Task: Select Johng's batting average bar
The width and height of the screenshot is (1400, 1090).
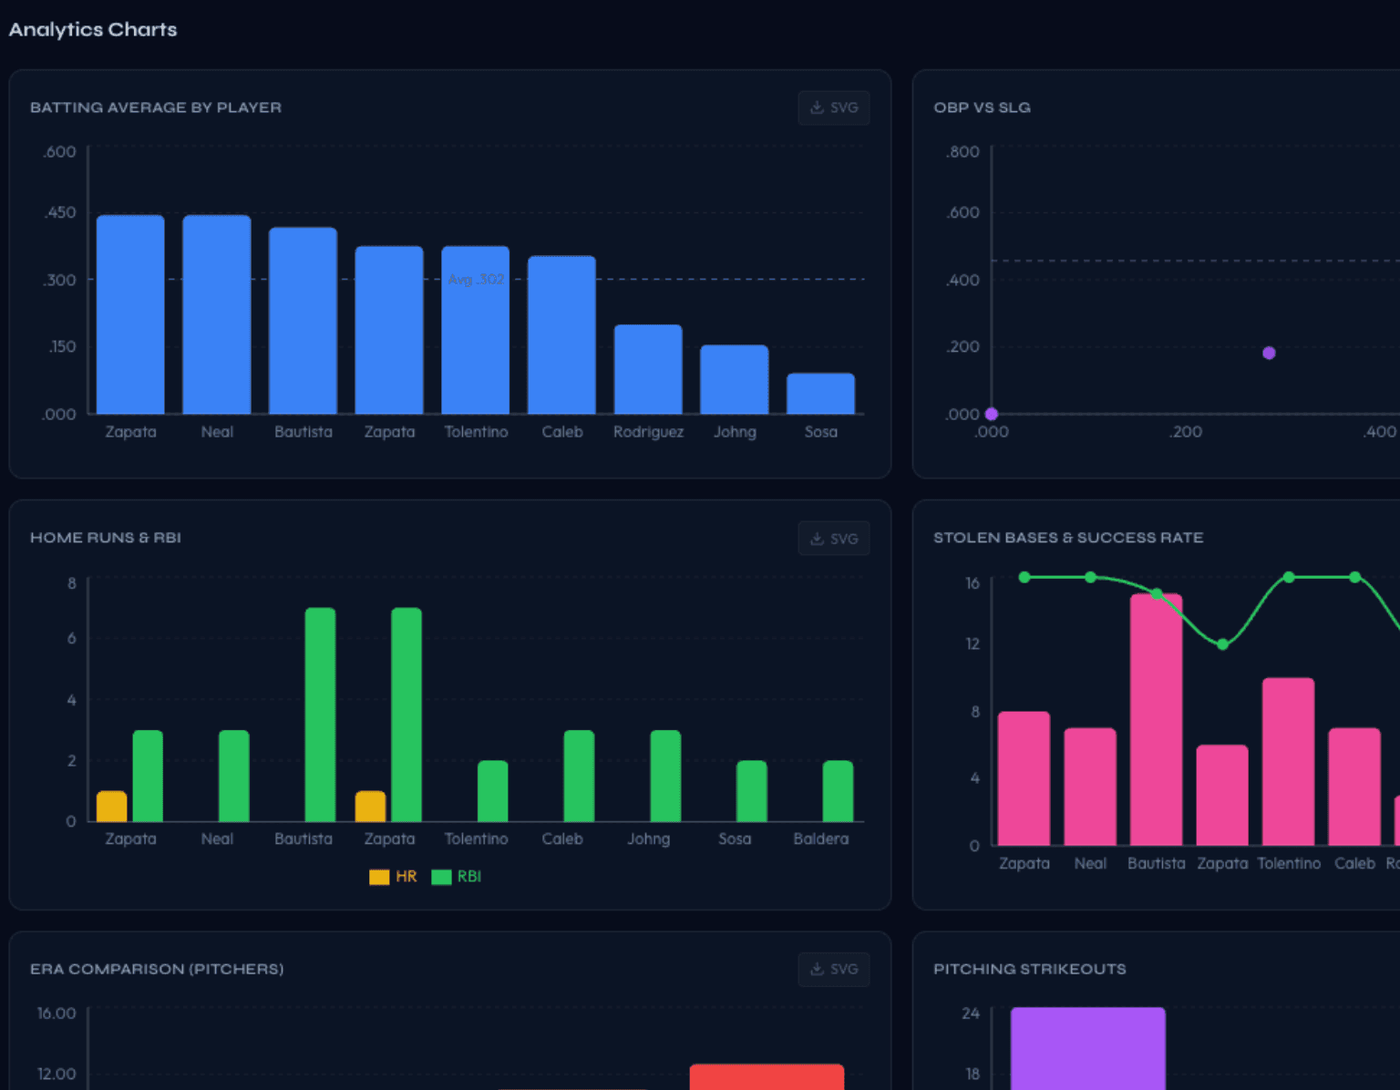Action: 735,379
